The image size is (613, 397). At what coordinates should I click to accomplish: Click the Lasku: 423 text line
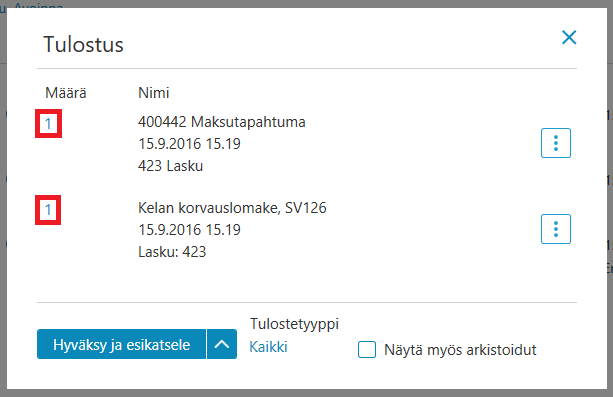(x=172, y=252)
